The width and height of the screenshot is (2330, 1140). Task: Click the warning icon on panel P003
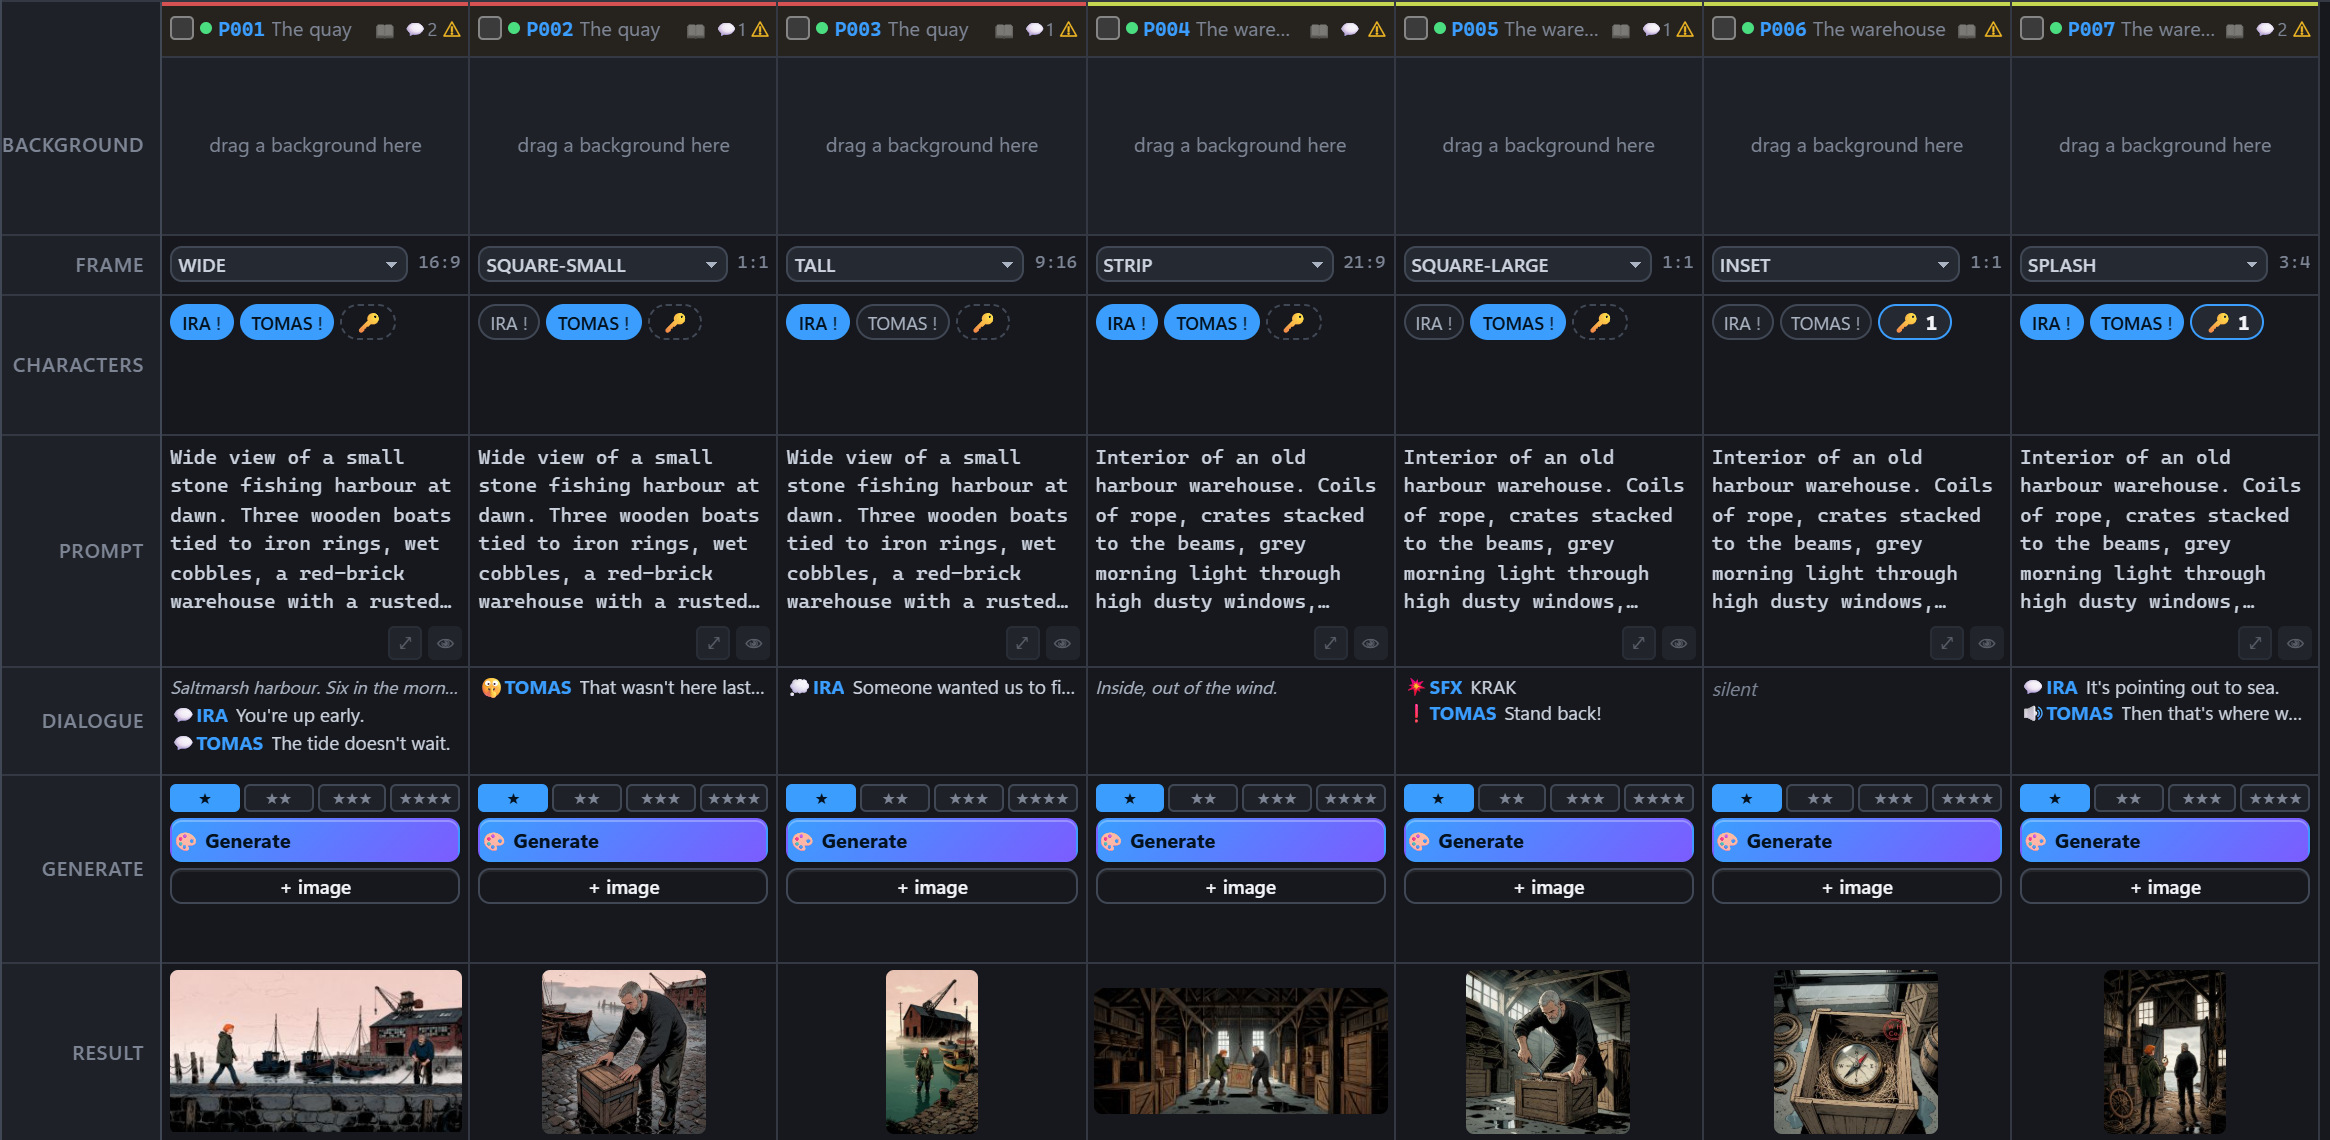tap(1069, 30)
